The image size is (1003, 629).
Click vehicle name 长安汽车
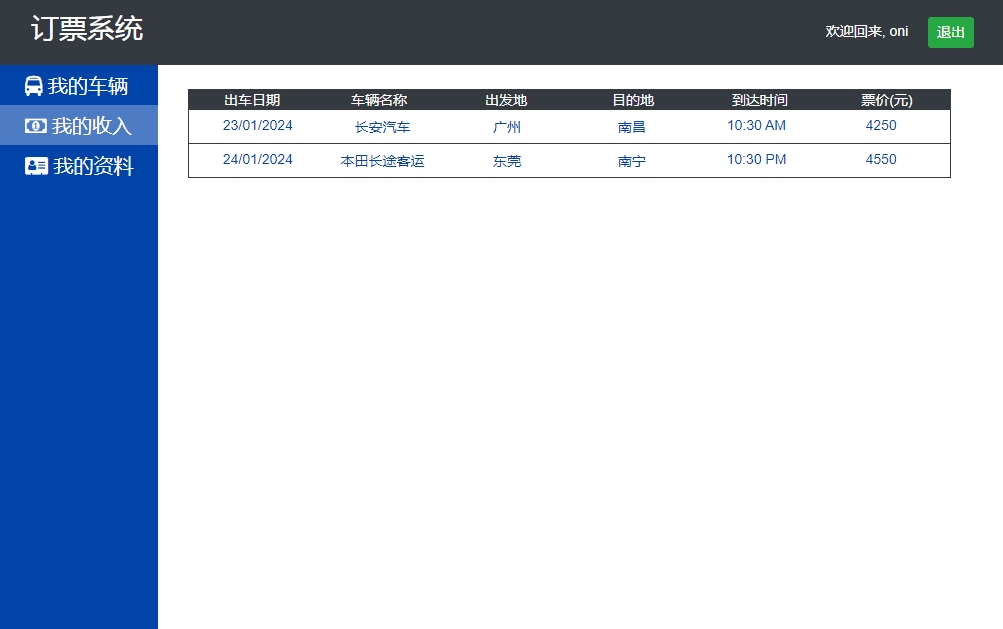coord(382,127)
